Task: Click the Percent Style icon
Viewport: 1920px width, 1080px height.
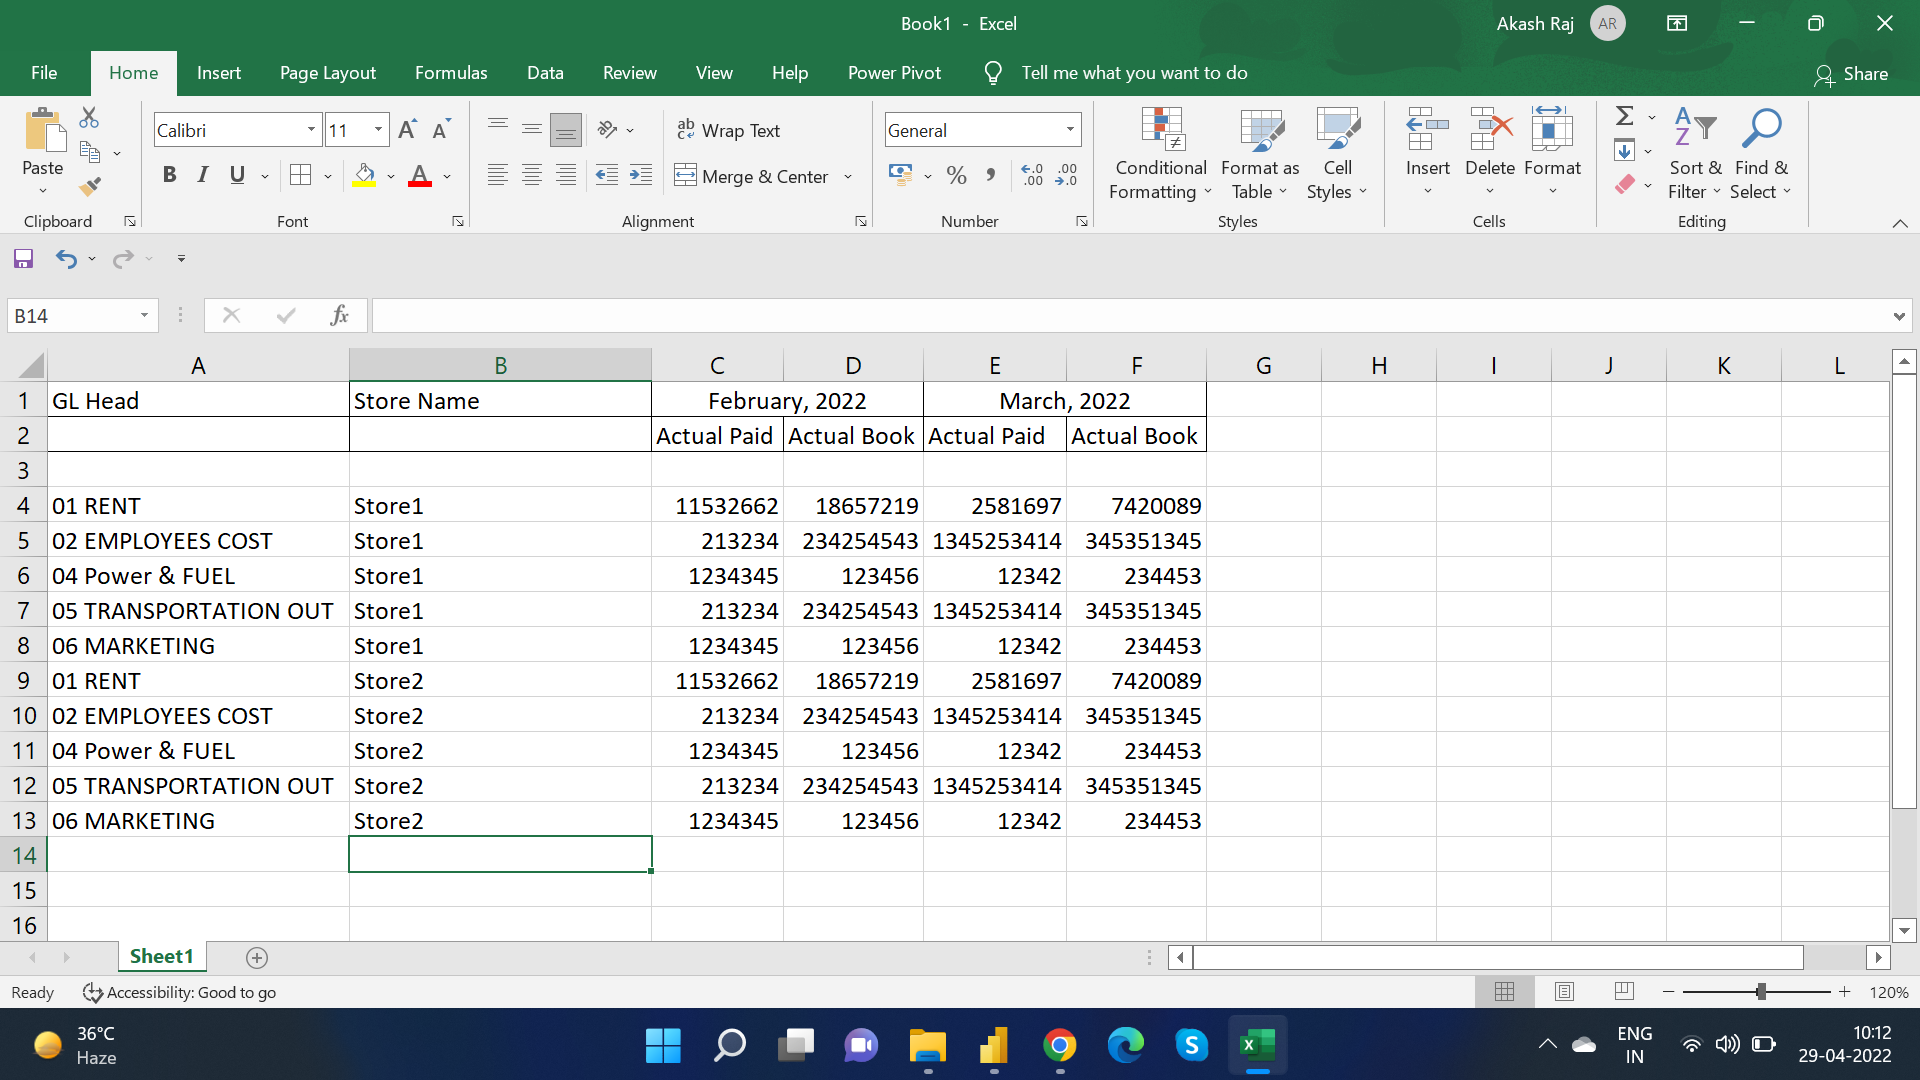Action: coord(956,176)
